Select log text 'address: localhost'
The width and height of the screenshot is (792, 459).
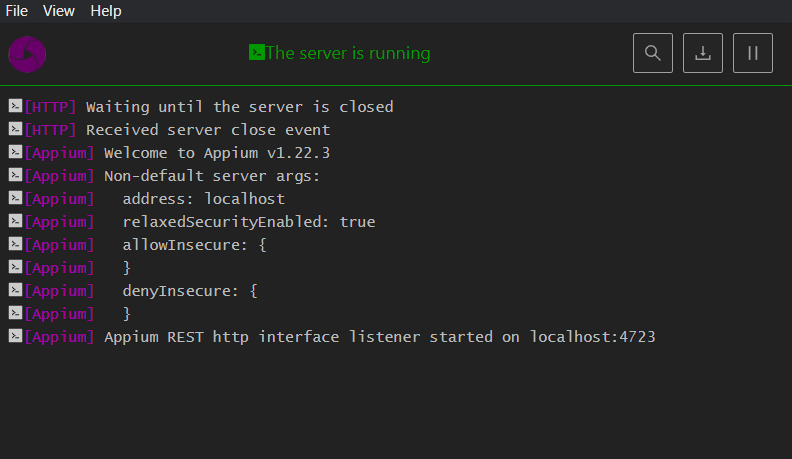[204, 199]
